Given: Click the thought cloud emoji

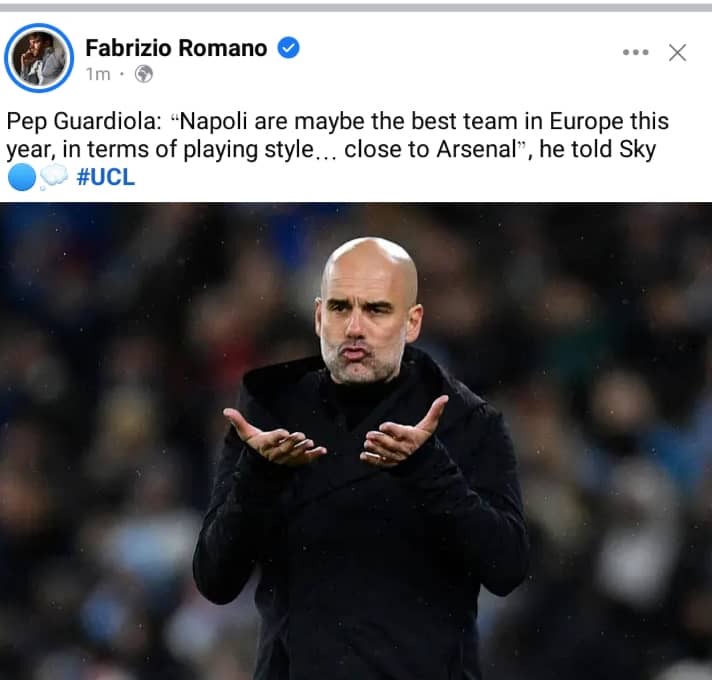Looking at the screenshot, I should (54, 177).
